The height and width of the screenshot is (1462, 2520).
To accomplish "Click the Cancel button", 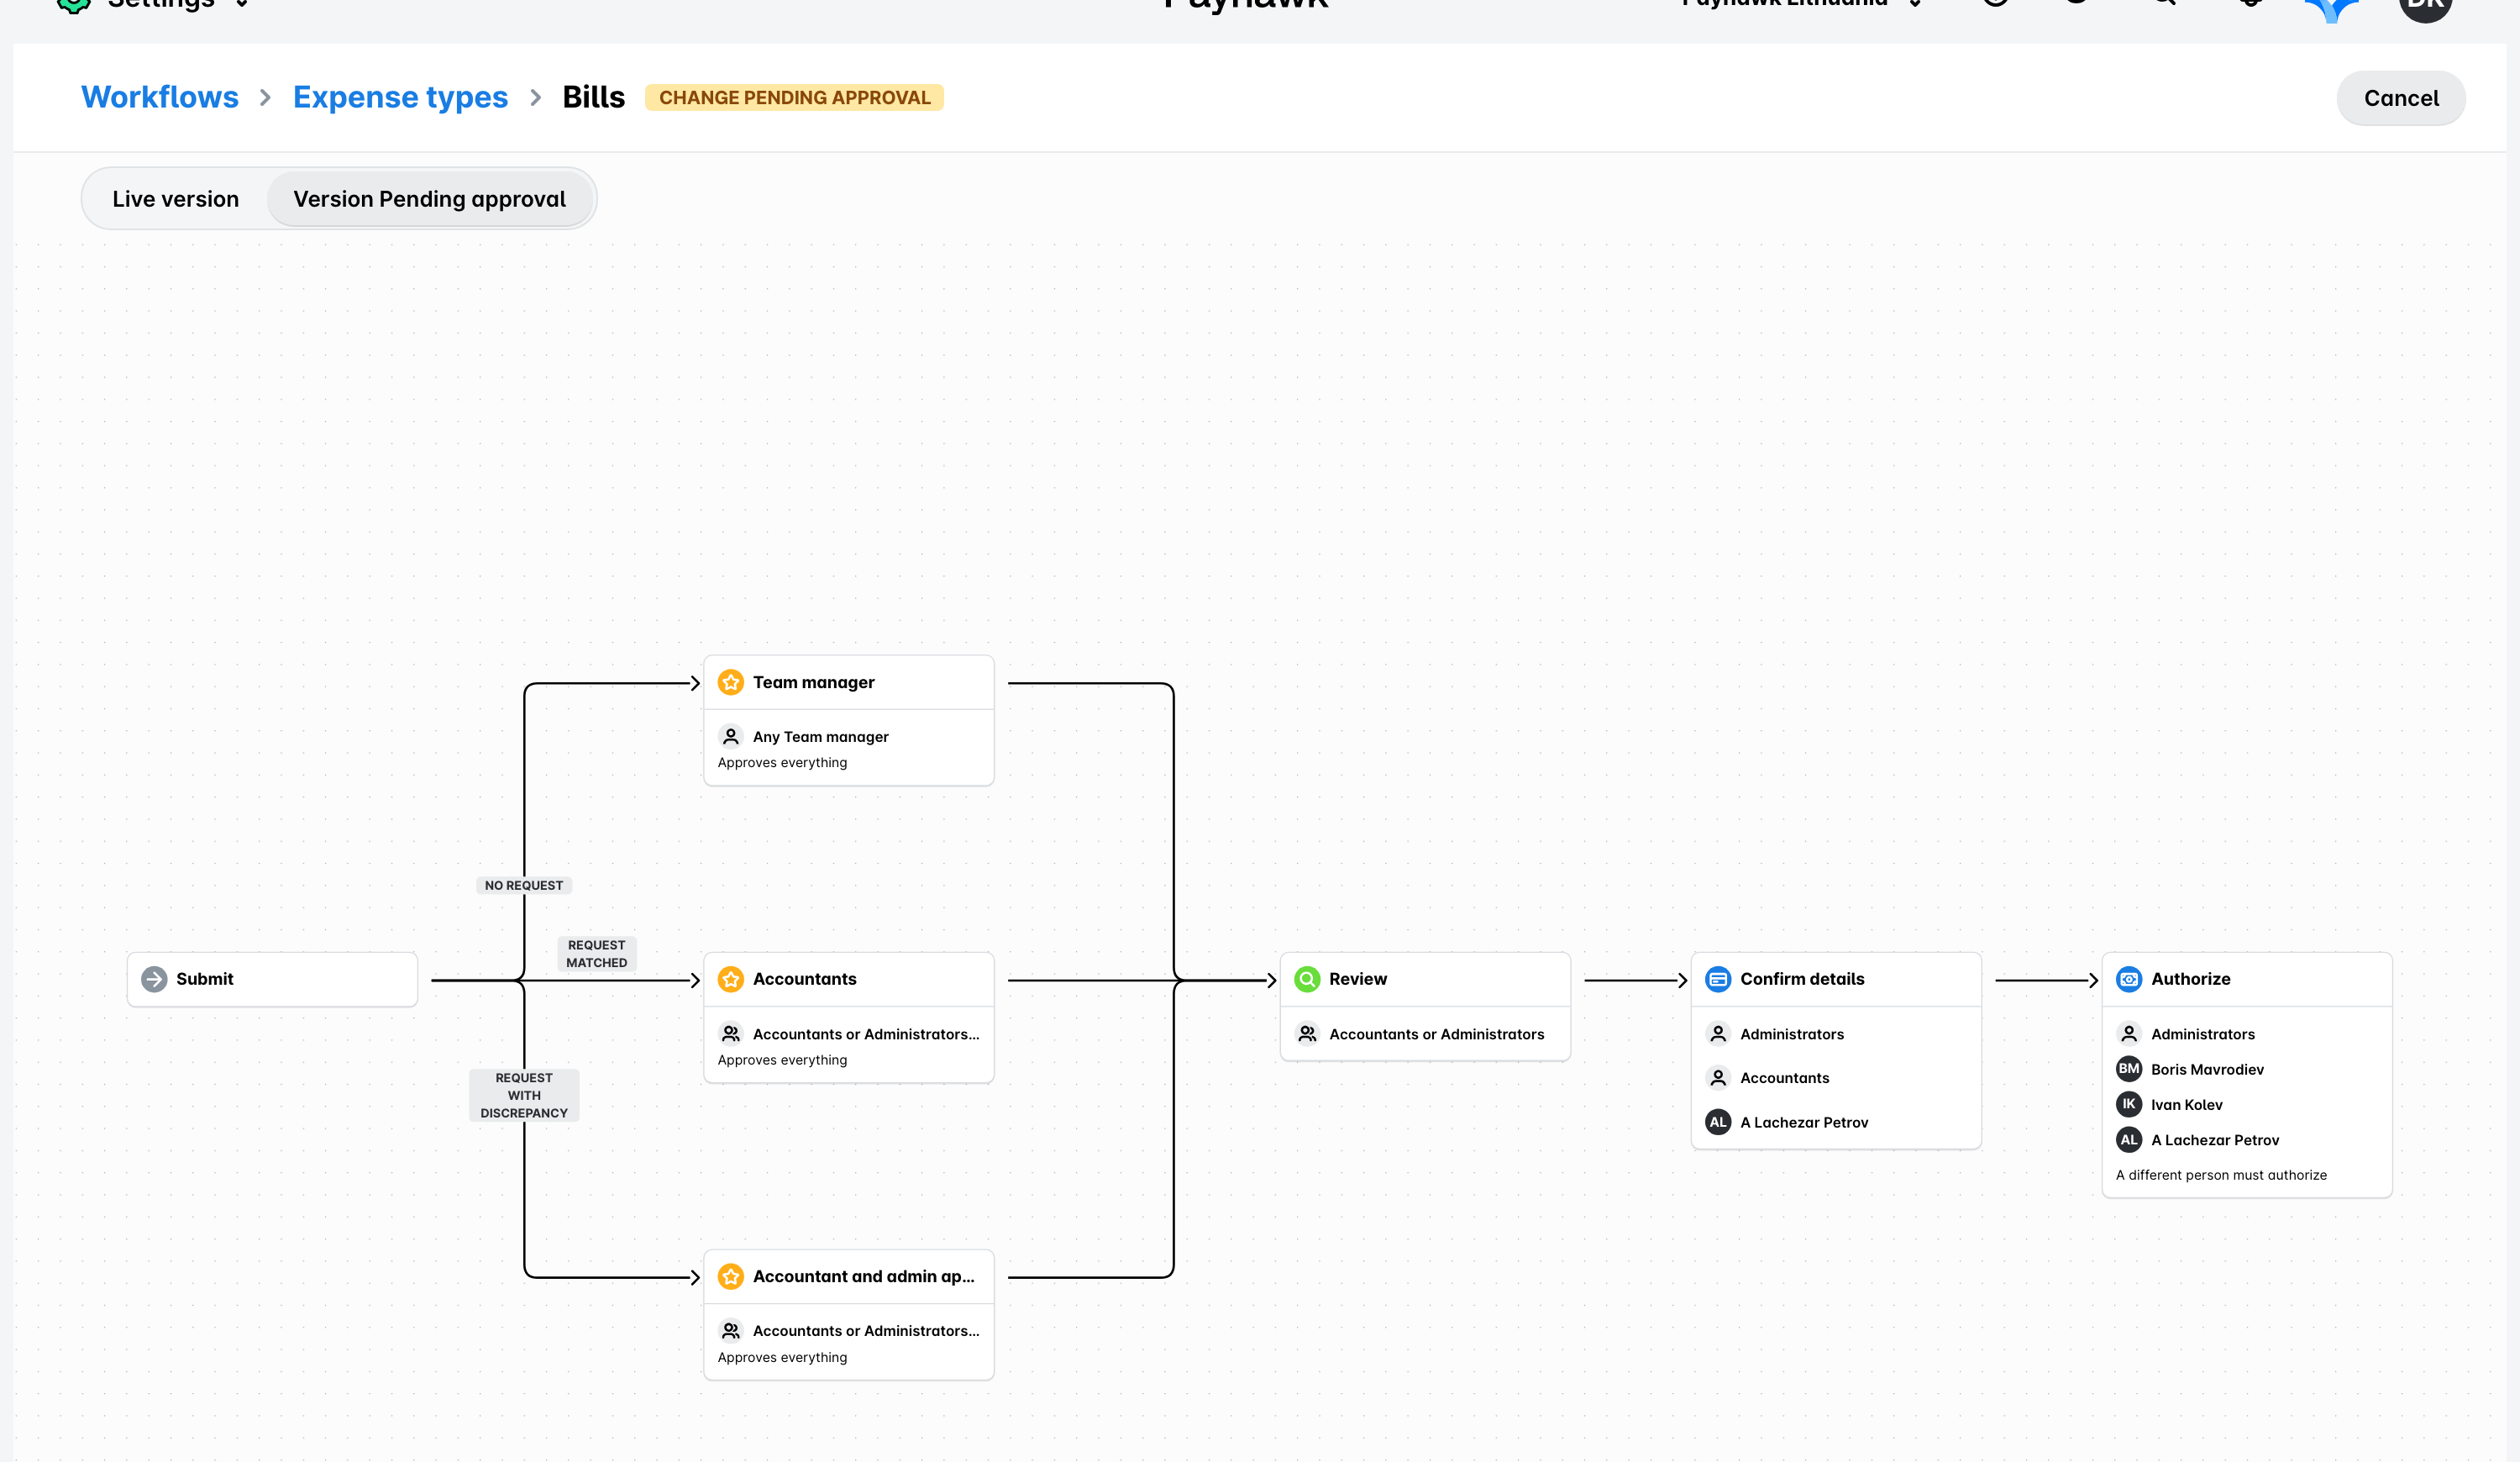I will pos(2401,98).
